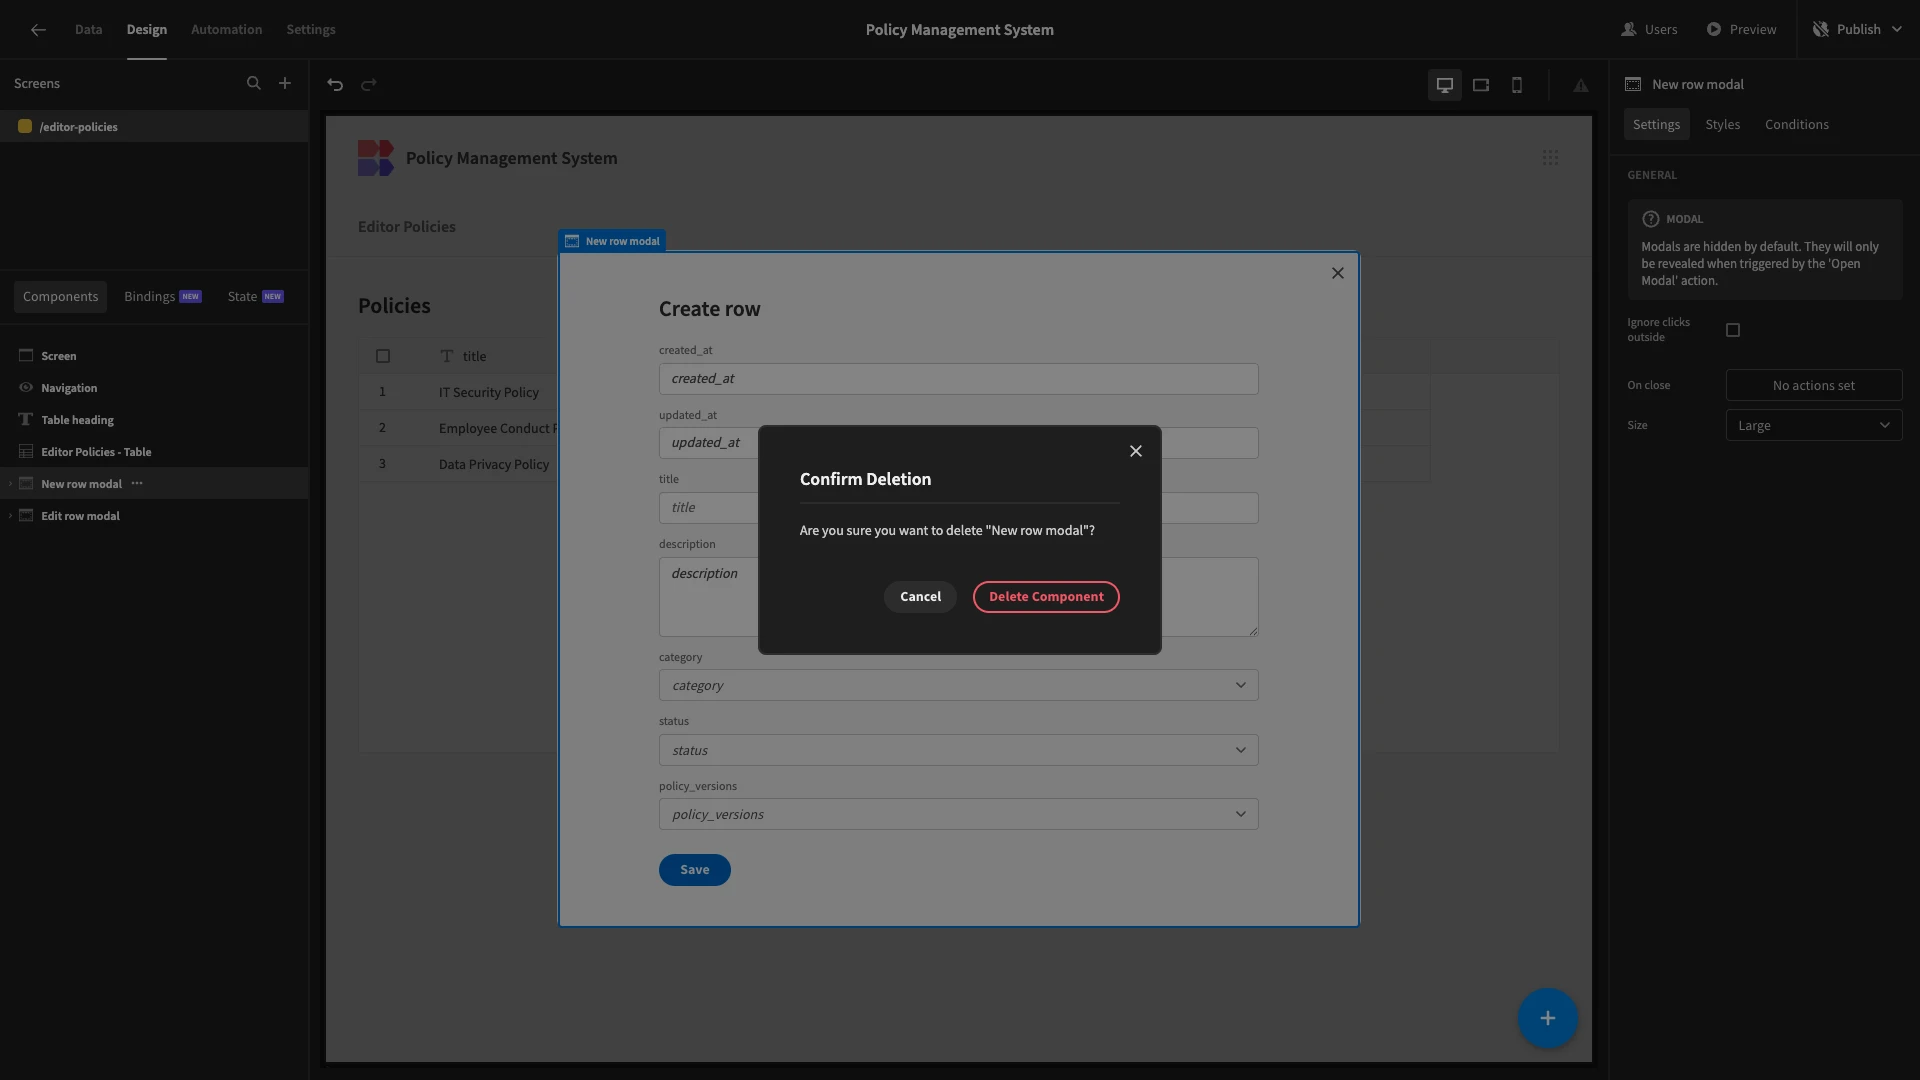Screen dimensions: 1920x1080
Task: Open the Conditions tab
Action: click(x=1797, y=125)
